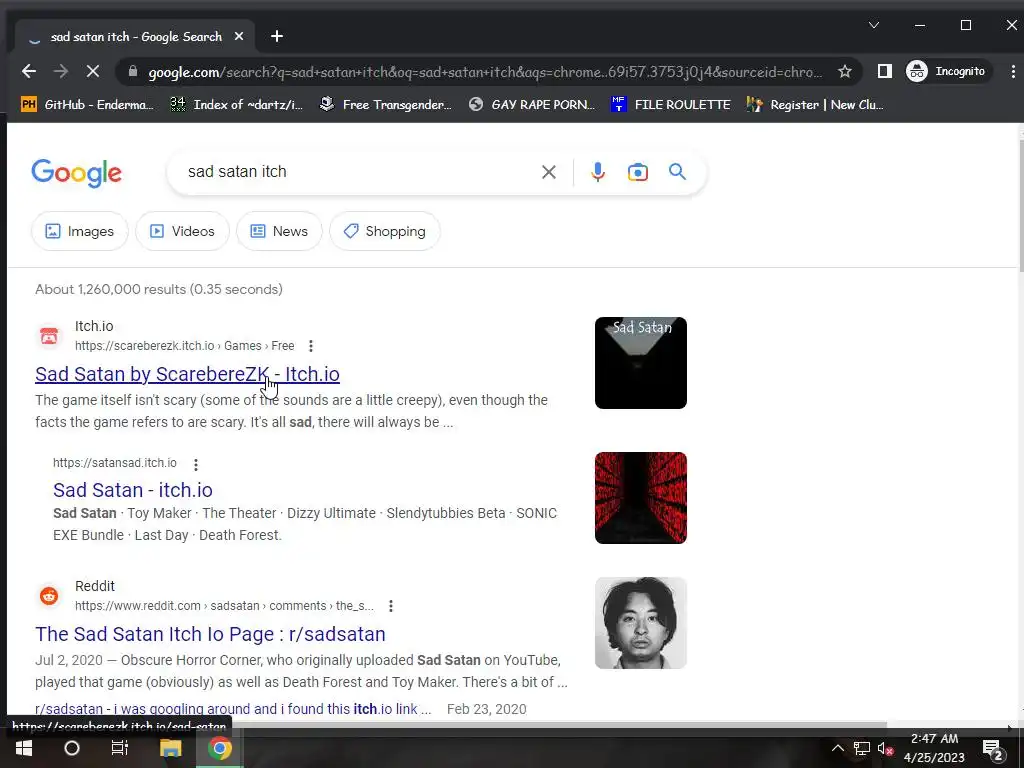The height and width of the screenshot is (768, 1024).
Task: Switch to Images results
Action: pyautogui.click(x=80, y=231)
